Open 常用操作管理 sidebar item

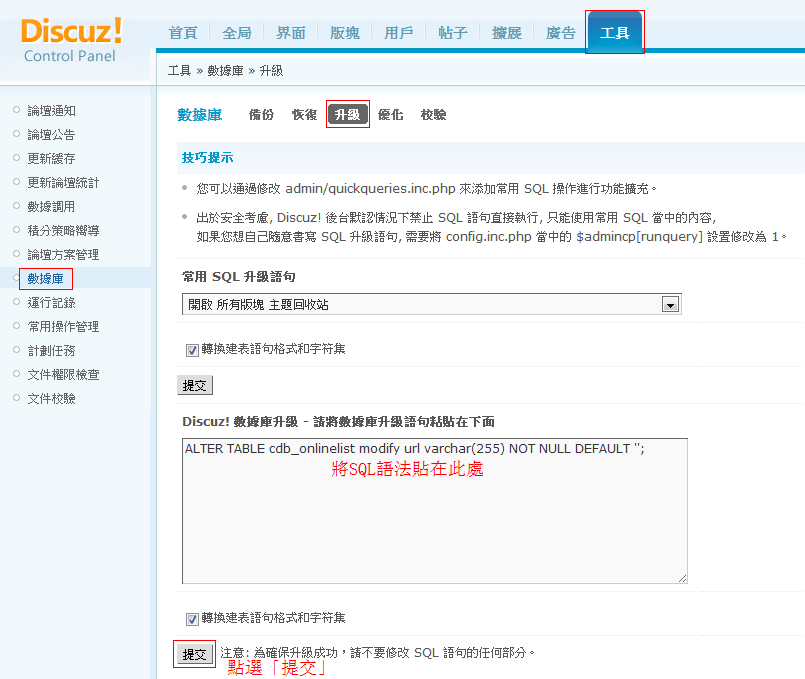[63, 326]
